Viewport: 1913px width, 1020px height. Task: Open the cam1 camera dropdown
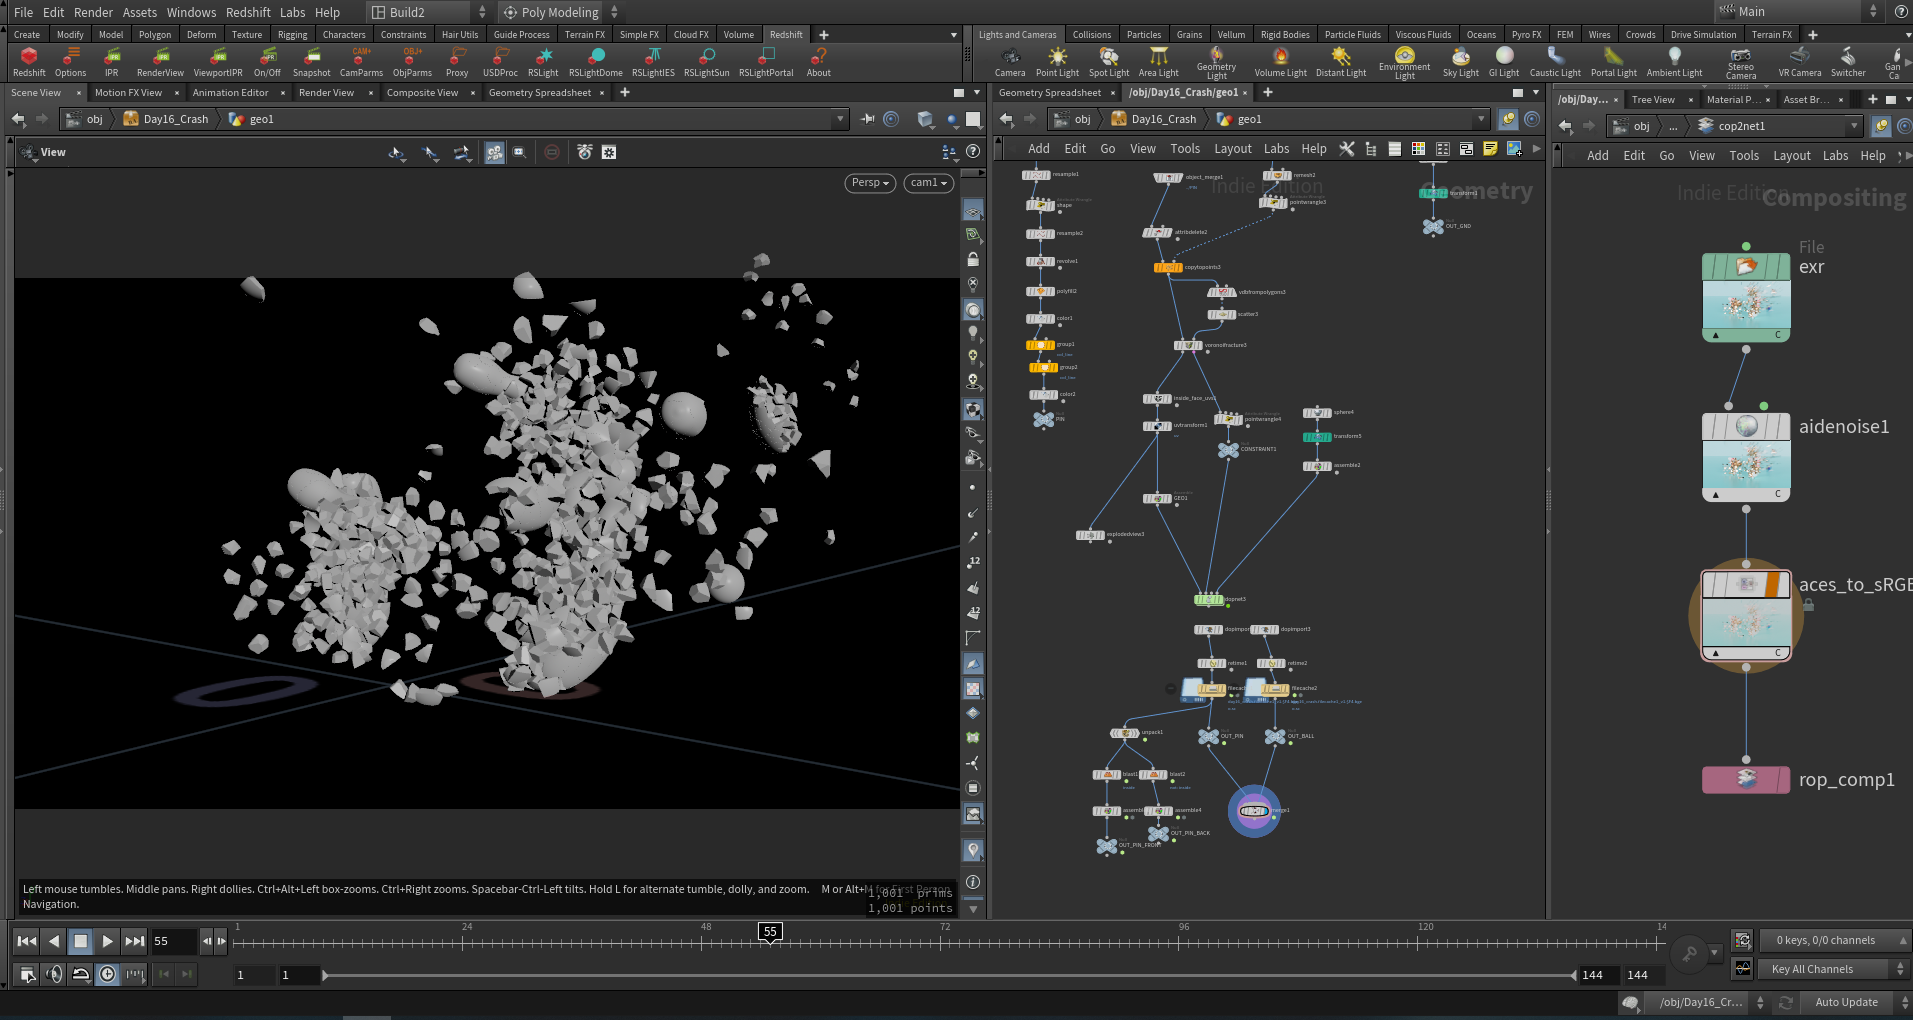tap(928, 183)
